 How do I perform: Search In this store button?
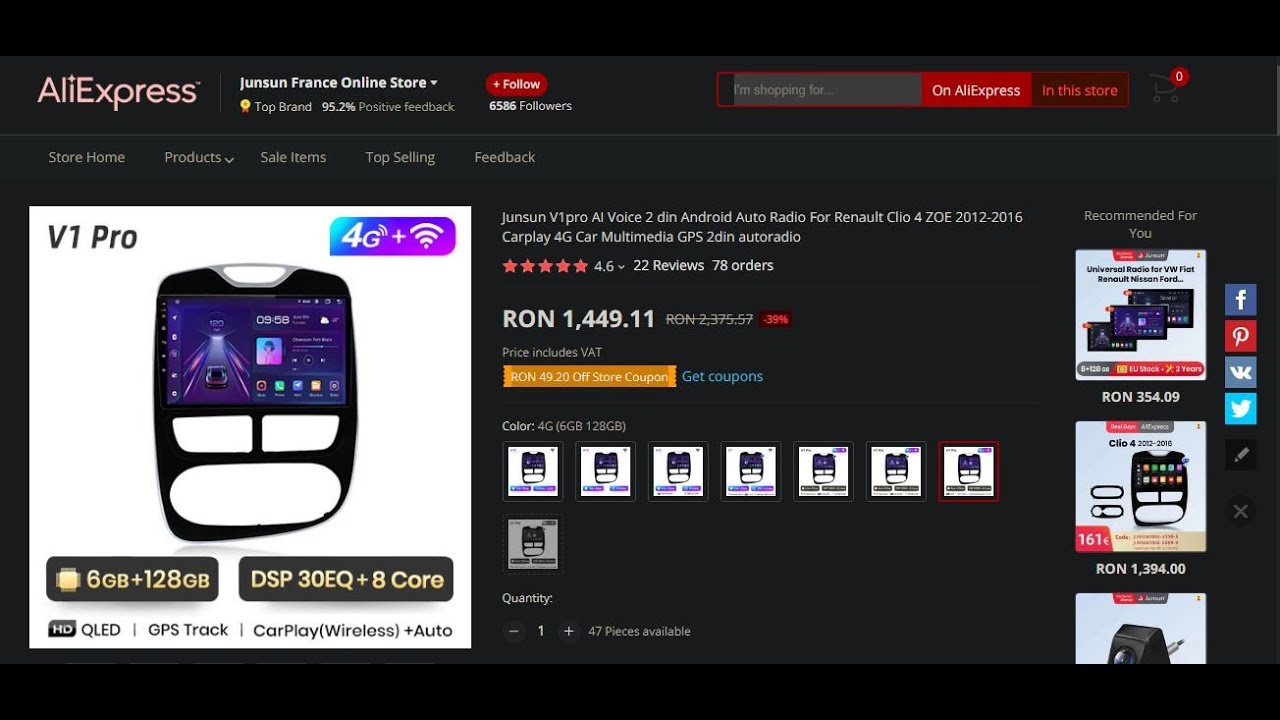click(x=1079, y=90)
